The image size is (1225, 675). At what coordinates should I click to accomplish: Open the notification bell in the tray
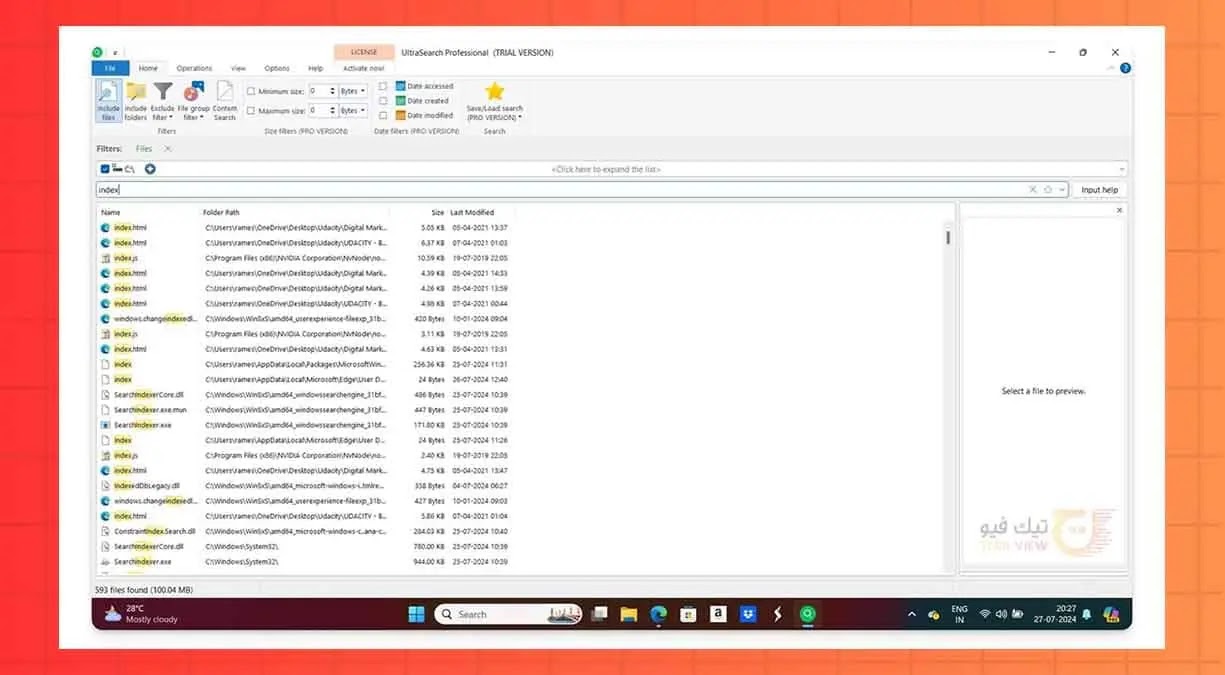click(x=1086, y=614)
